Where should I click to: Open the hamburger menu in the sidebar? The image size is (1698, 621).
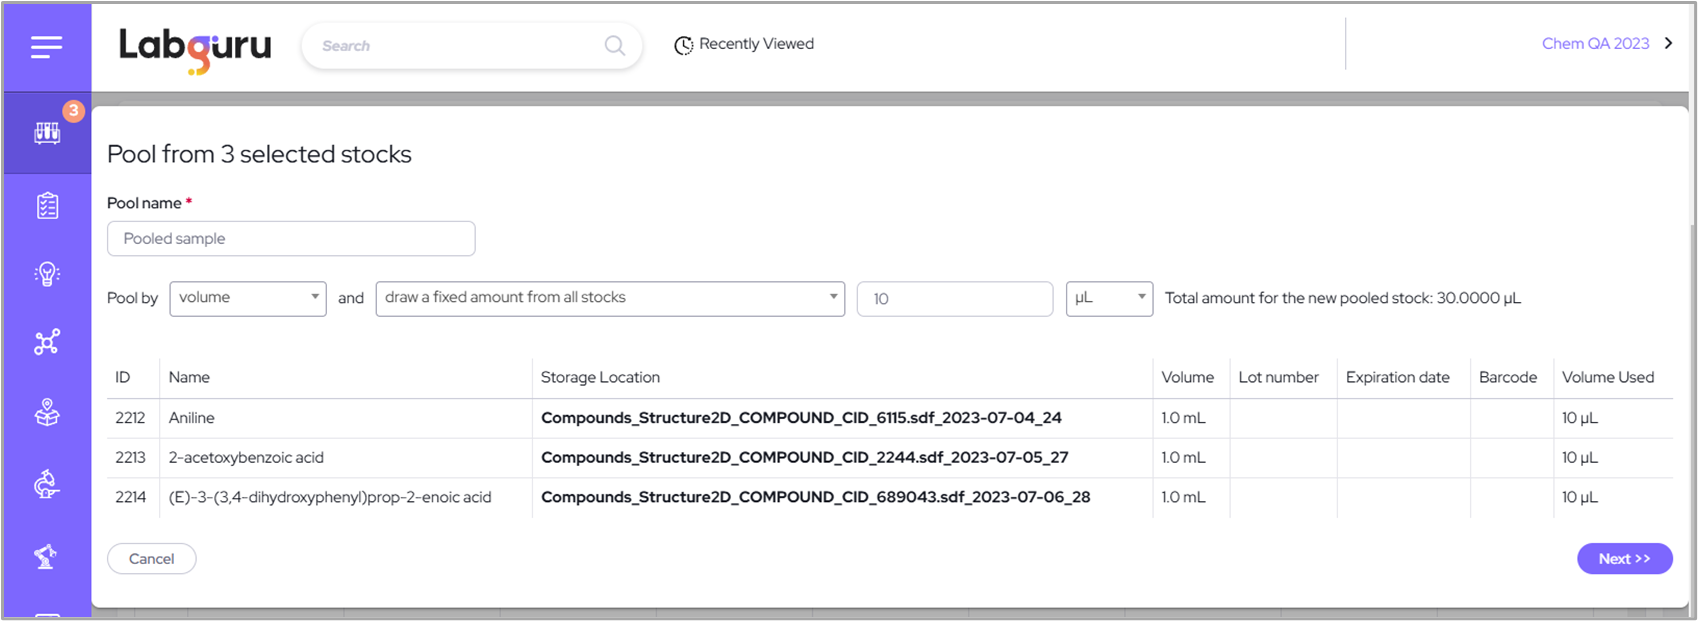(x=46, y=47)
